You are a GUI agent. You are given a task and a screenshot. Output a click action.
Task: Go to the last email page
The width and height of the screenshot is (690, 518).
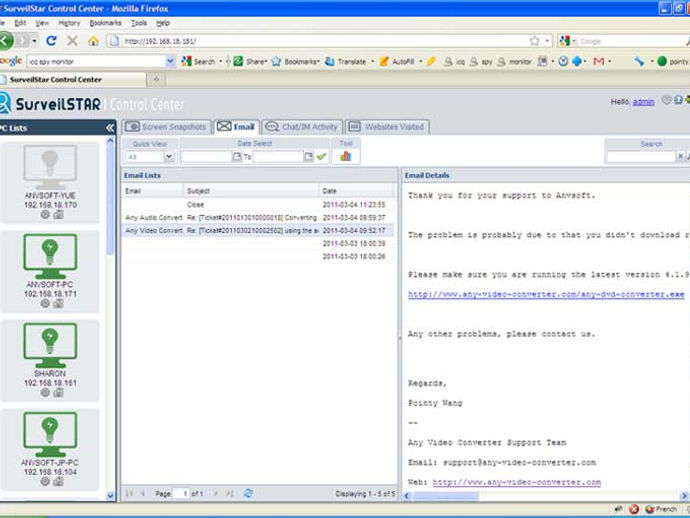[x=230, y=493]
